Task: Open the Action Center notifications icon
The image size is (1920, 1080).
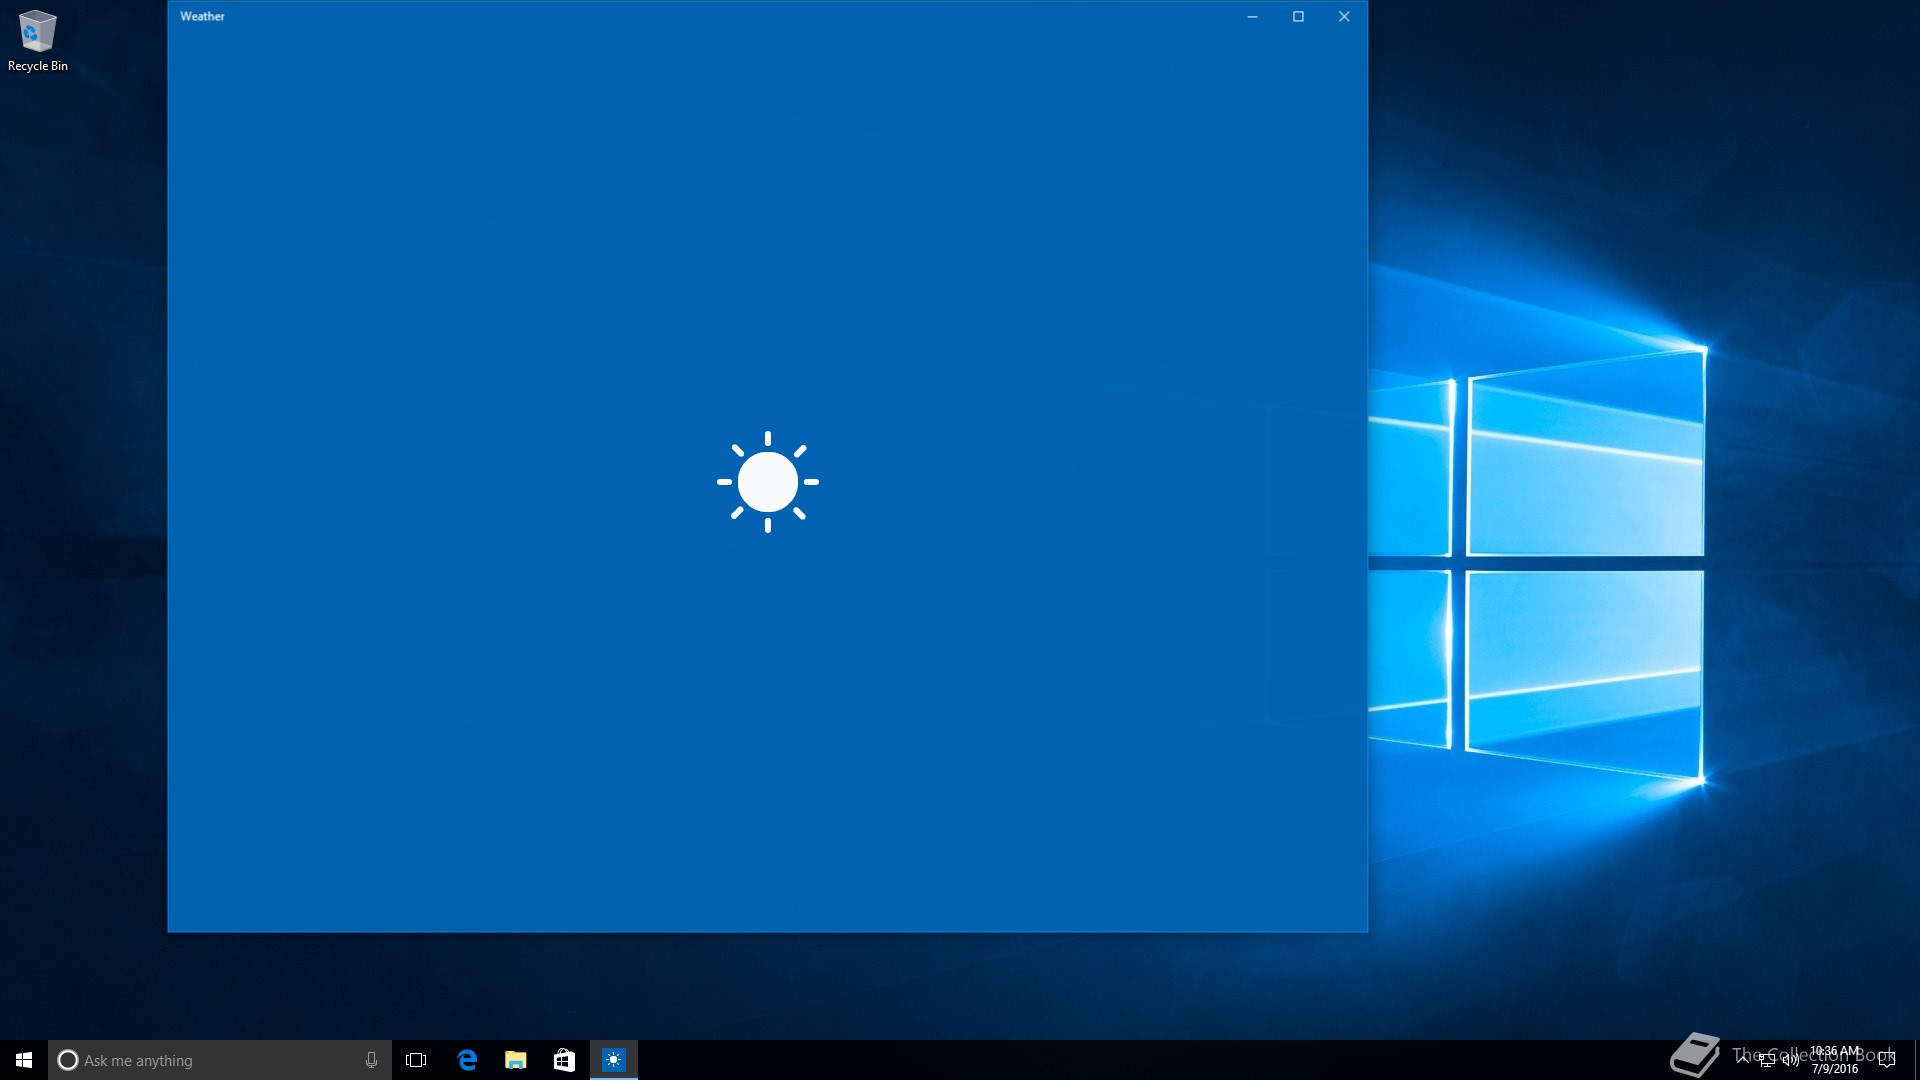Action: click(1887, 1060)
